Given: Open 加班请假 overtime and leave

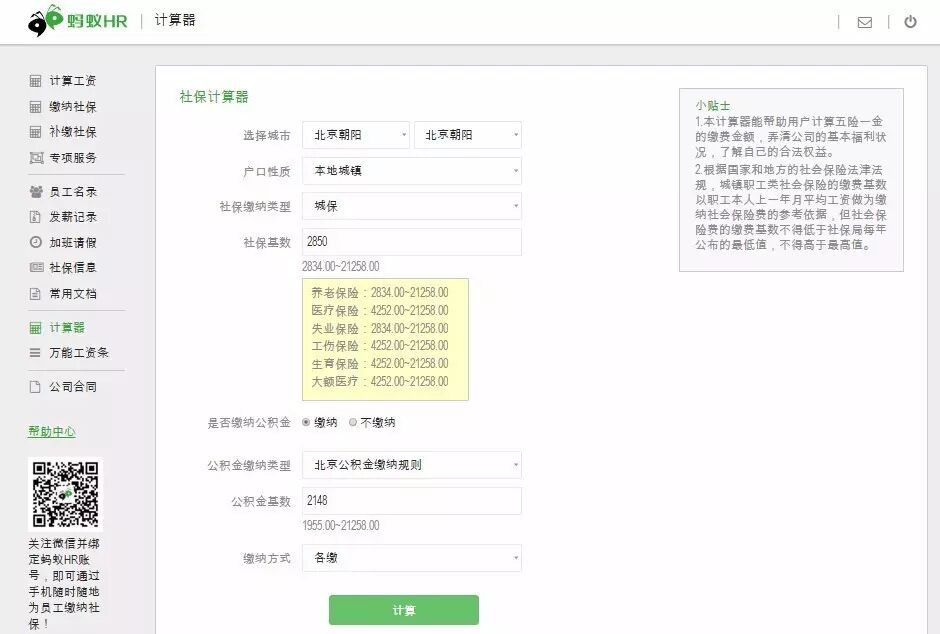Looking at the screenshot, I should point(66,241).
